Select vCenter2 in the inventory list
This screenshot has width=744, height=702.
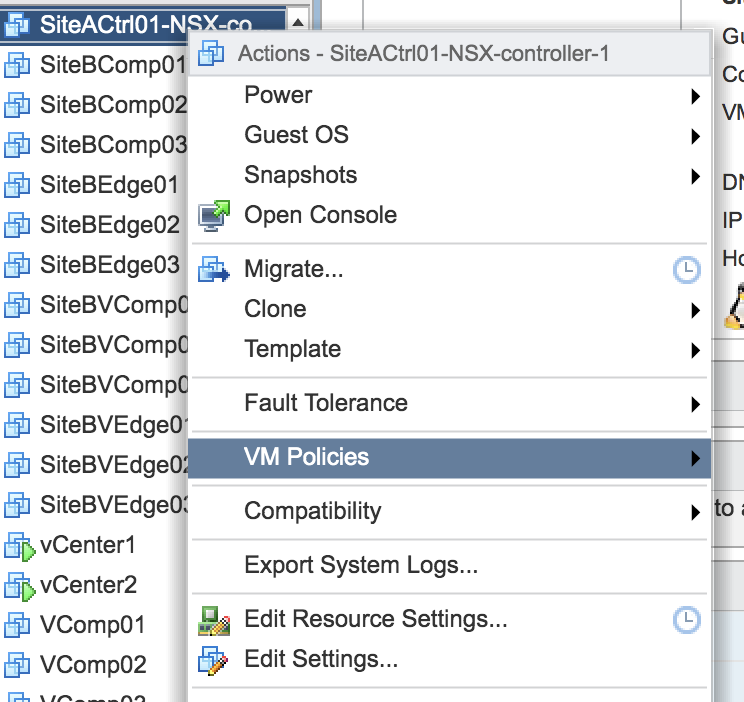(x=88, y=585)
